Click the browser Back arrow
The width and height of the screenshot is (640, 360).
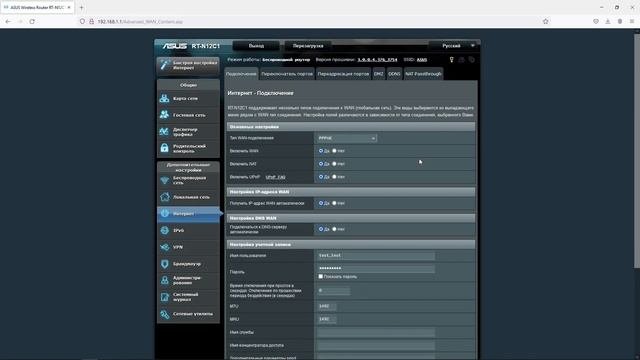[8, 21]
